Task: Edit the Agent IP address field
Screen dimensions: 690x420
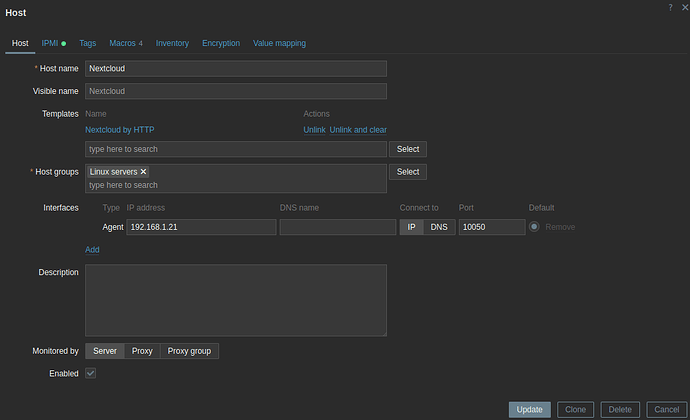Action: coord(201,227)
